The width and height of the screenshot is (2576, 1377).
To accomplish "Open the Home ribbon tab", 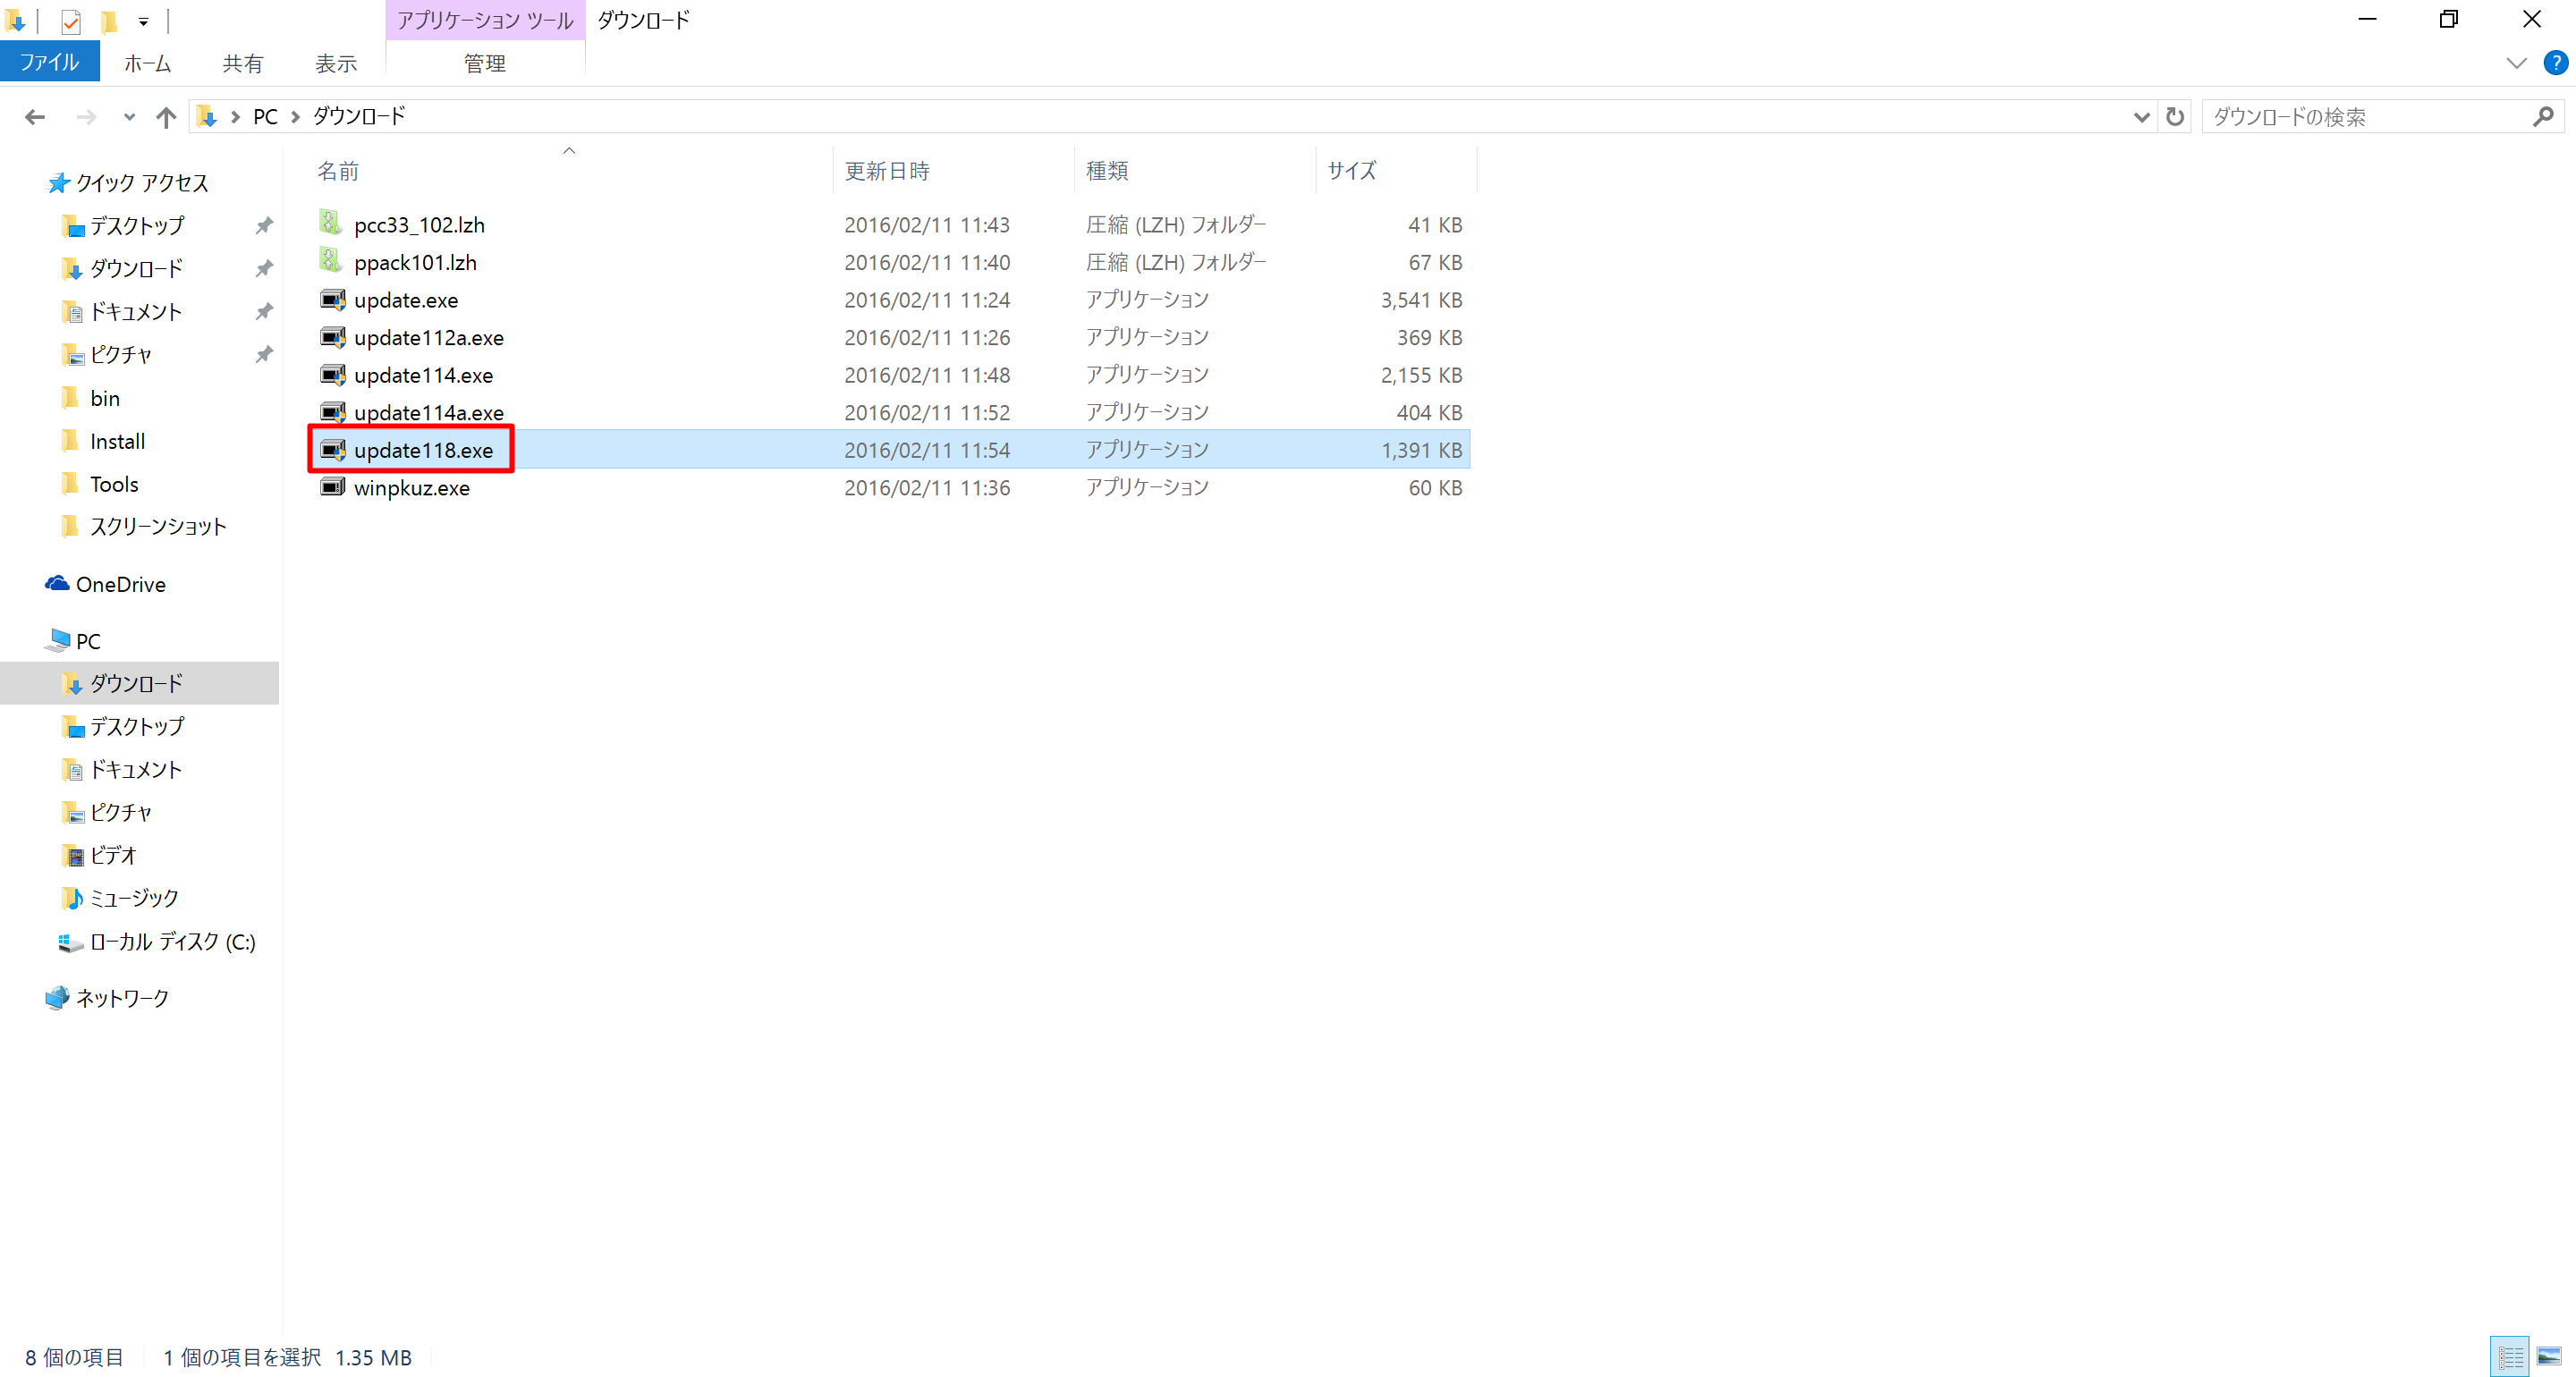I will [147, 63].
